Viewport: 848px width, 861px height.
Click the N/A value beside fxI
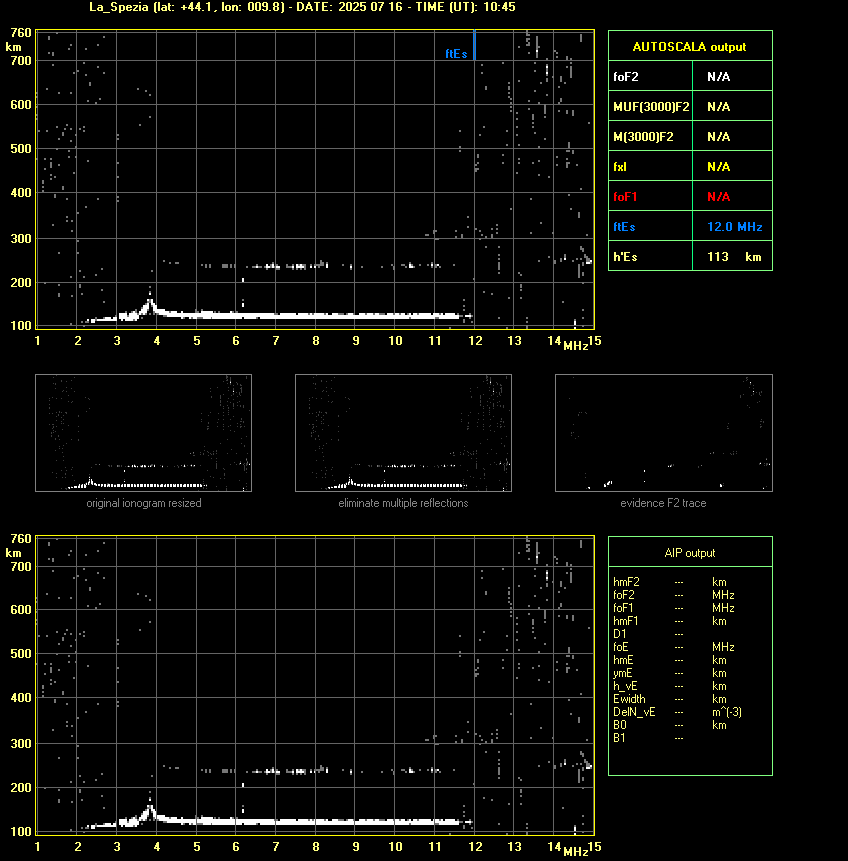click(x=718, y=167)
